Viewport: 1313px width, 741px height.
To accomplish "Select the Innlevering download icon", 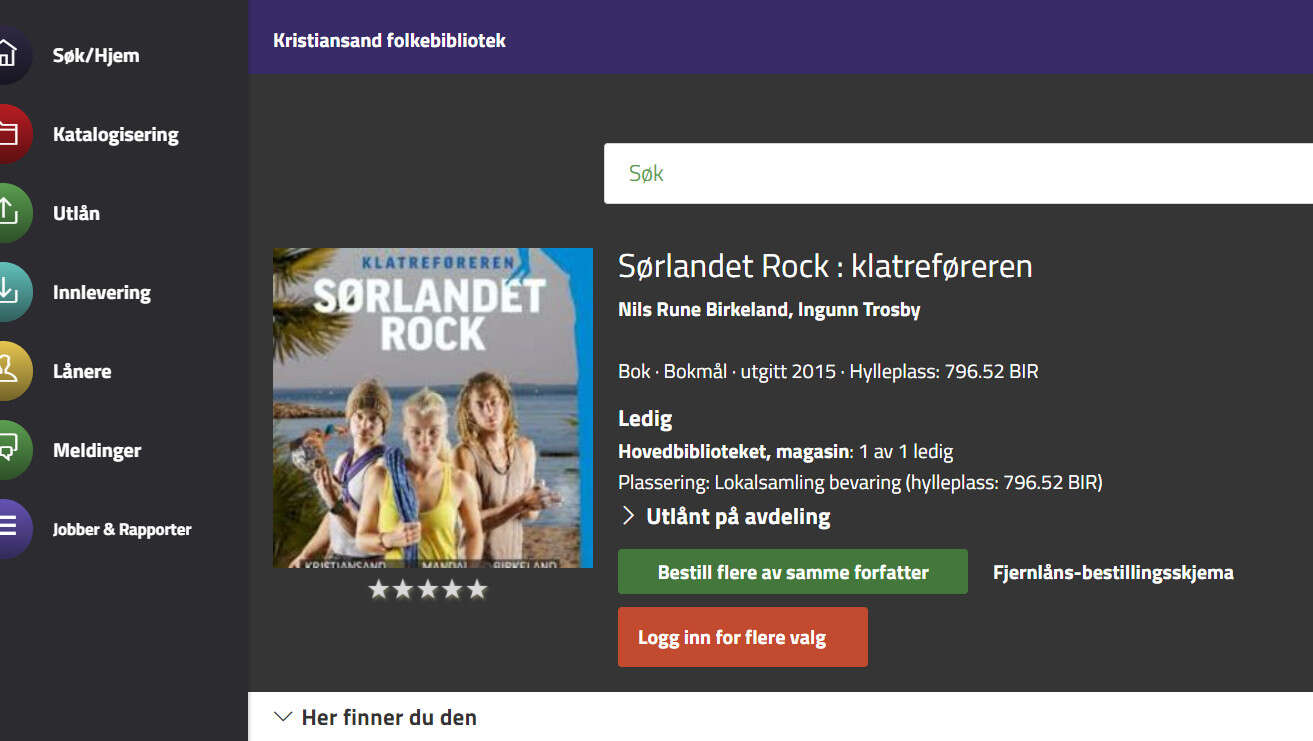I will (8, 292).
